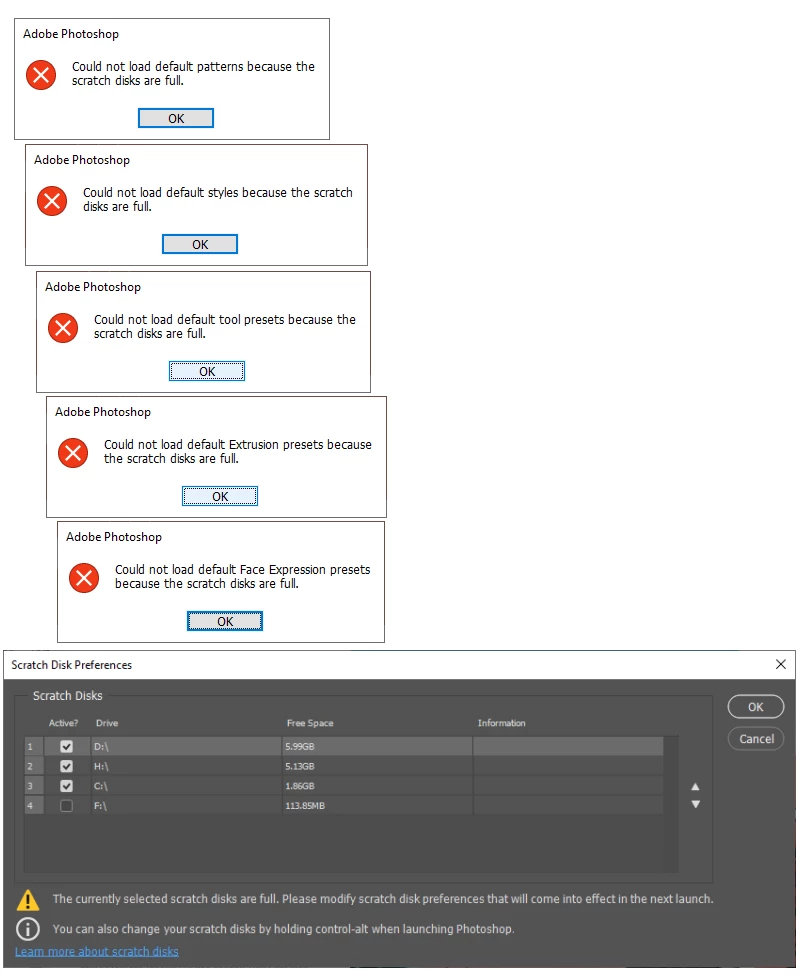Click OK on Extrusion presets error dialog
The image size is (800, 979).
click(x=220, y=496)
